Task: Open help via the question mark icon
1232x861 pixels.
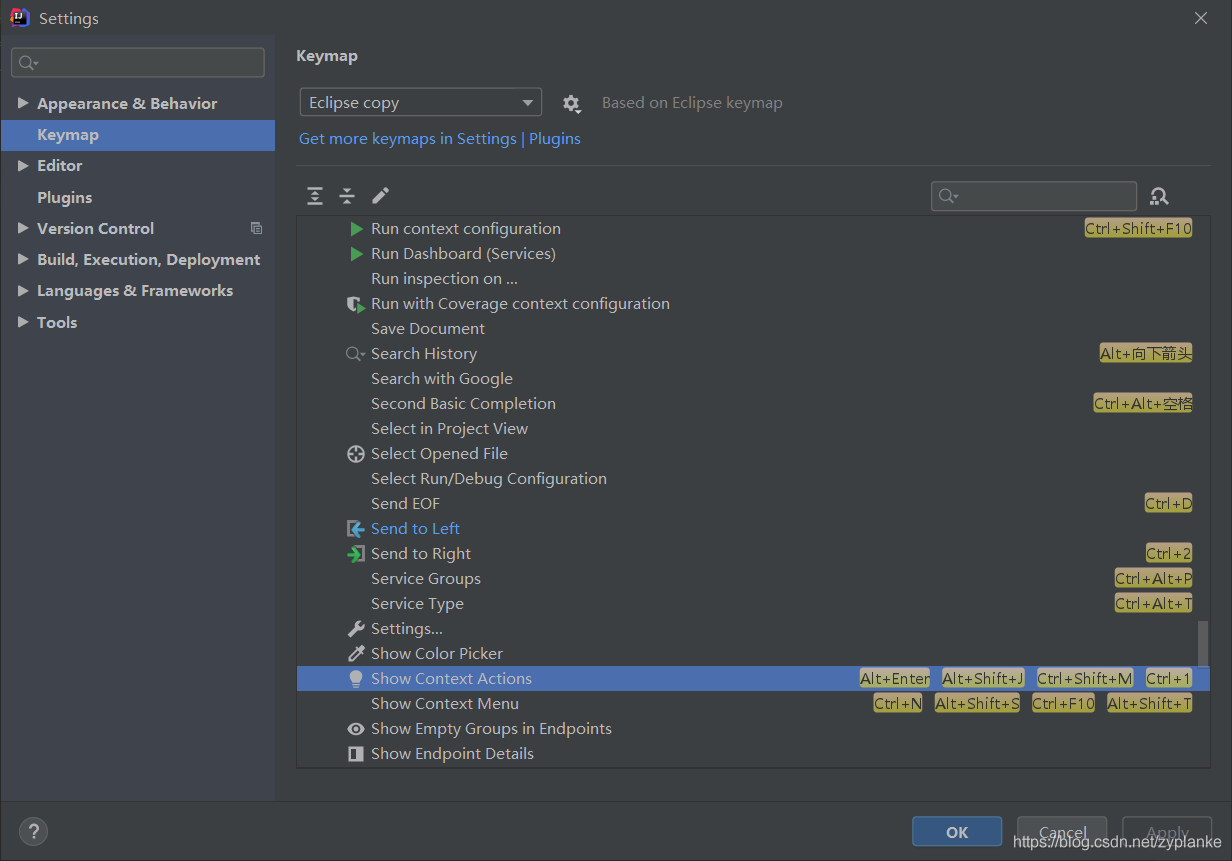Action: [33, 831]
